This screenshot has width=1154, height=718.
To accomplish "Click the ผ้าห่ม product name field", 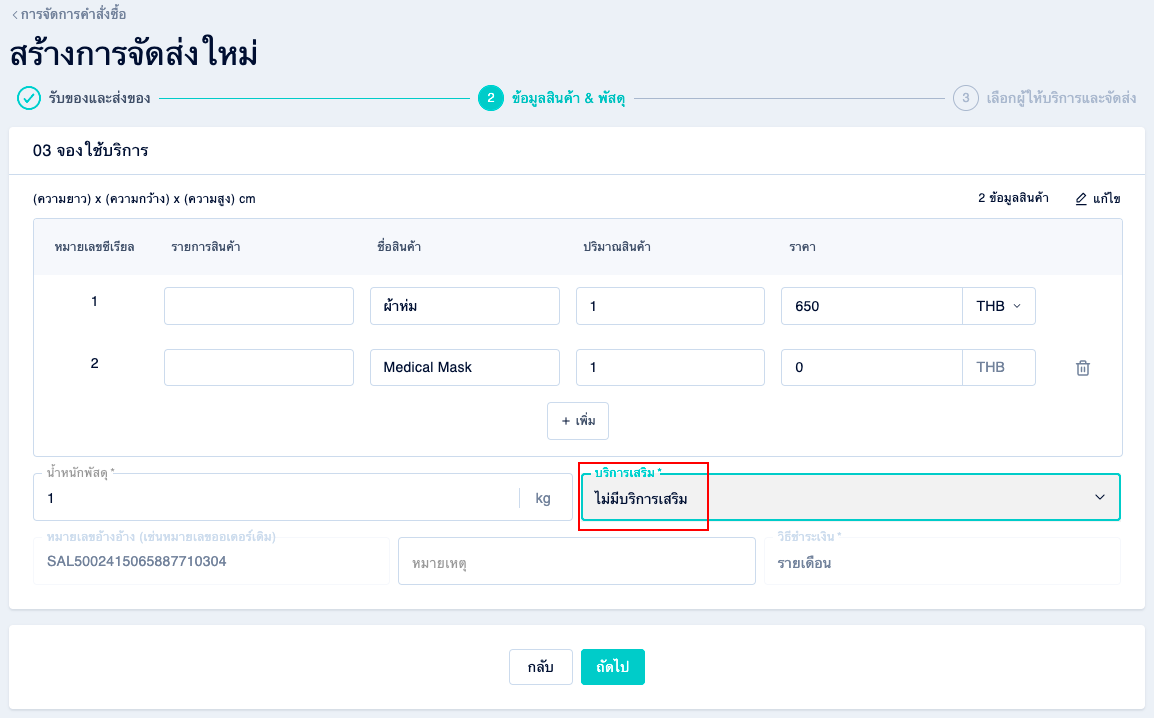I will (x=464, y=306).
